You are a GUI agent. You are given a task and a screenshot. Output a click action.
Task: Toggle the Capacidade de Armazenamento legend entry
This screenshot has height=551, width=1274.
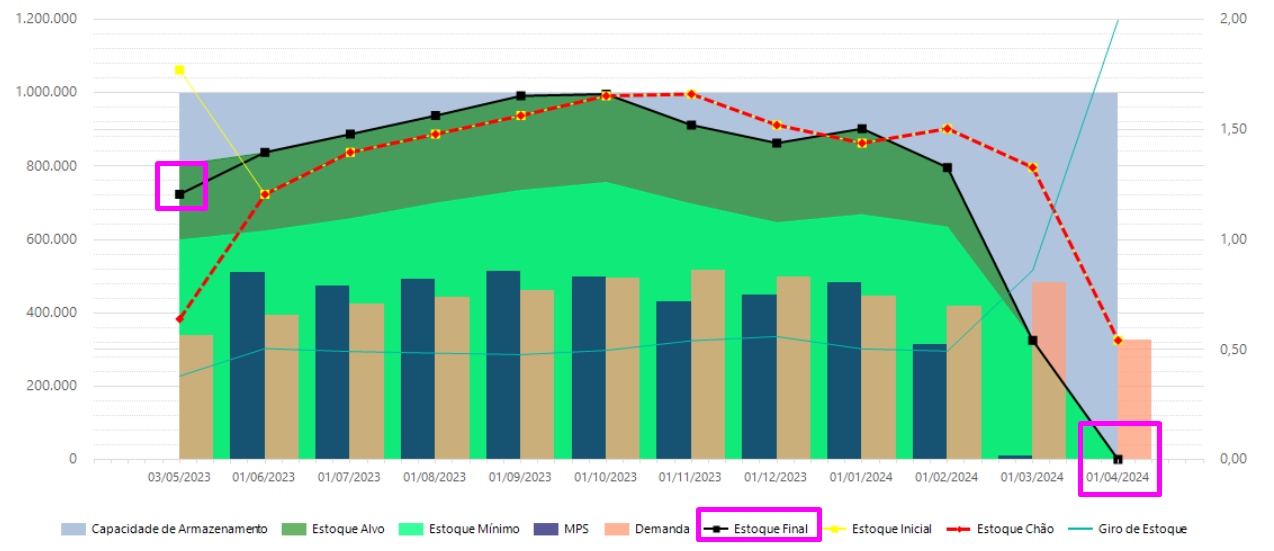pyautogui.click(x=164, y=529)
